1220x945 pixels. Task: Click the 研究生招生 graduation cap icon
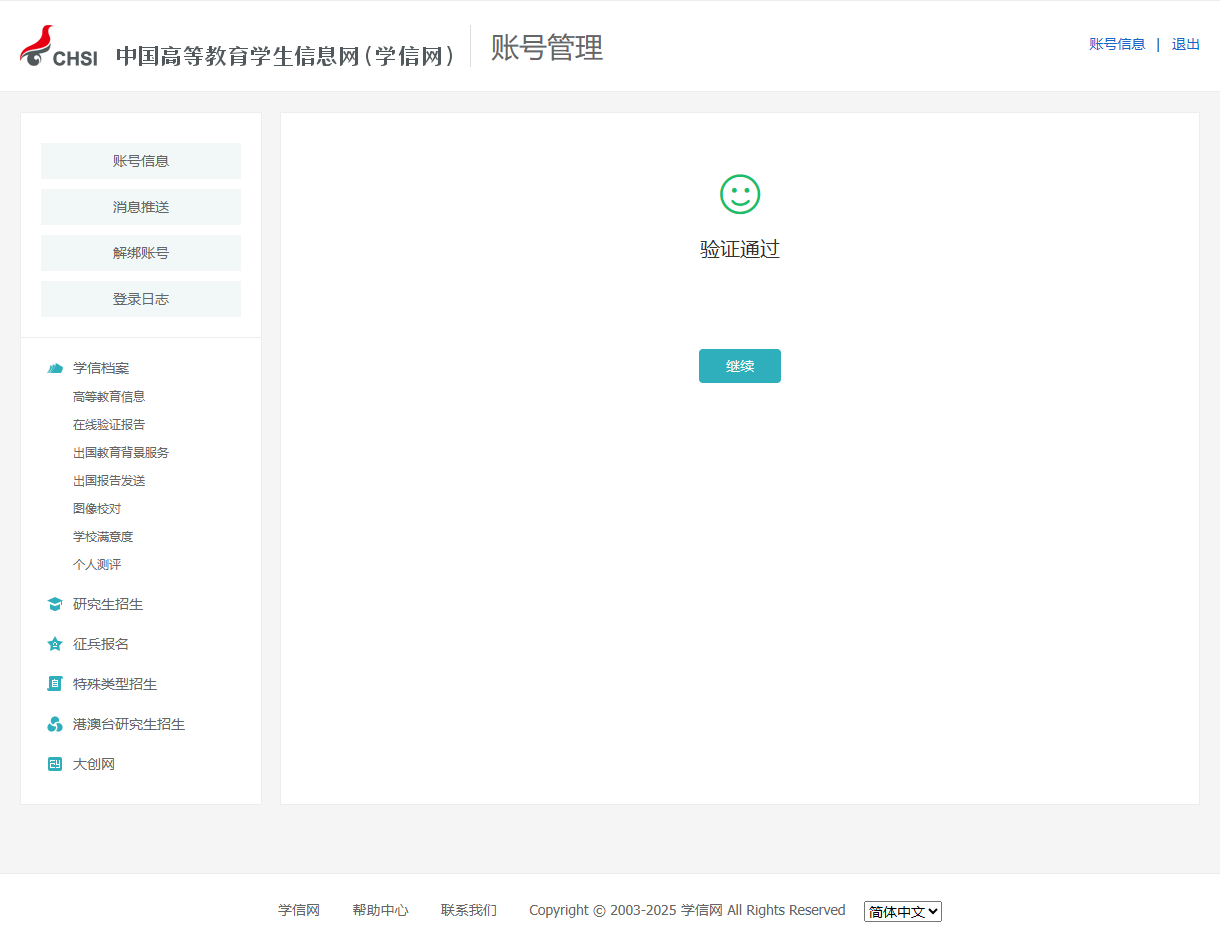(x=55, y=604)
